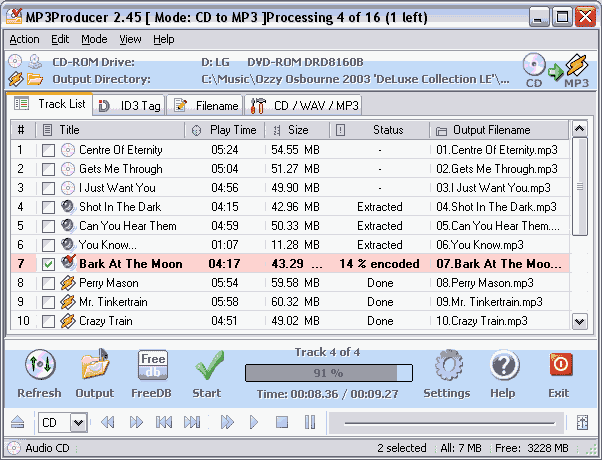The image size is (602, 460).
Task: Select the Track List tab
Action: tap(49, 104)
